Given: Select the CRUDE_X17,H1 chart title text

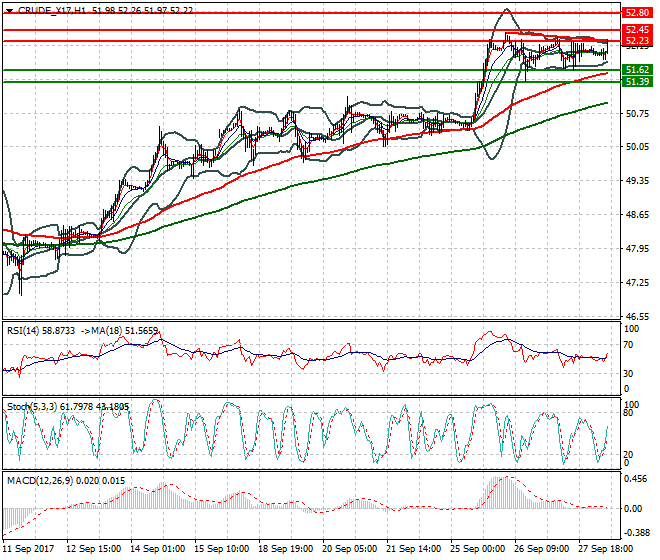Looking at the screenshot, I should pyautogui.click(x=52, y=11).
